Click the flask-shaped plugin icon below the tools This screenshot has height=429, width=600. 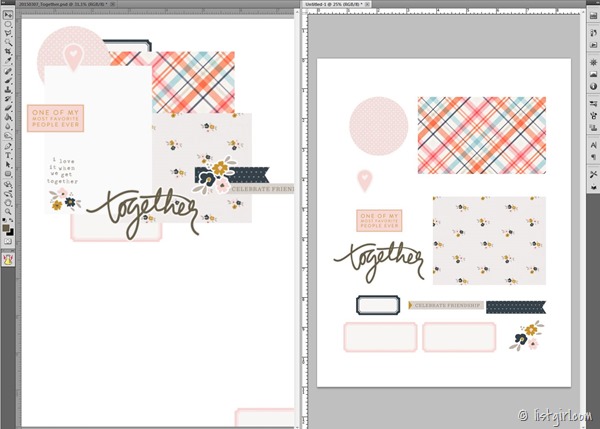coord(8,259)
